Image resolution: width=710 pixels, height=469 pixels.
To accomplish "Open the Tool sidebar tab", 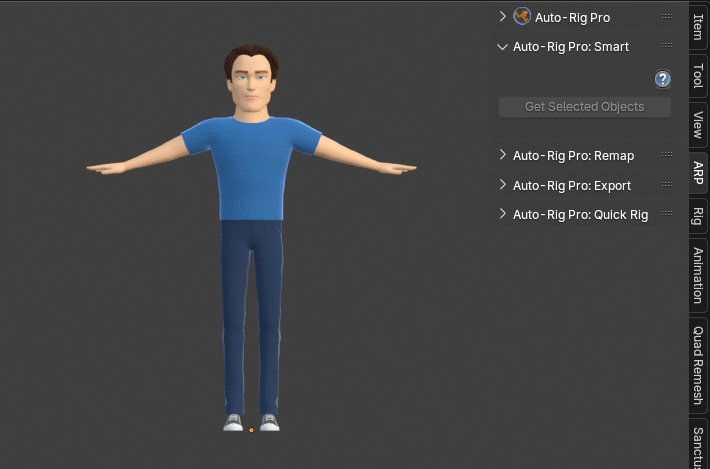I will [698, 76].
